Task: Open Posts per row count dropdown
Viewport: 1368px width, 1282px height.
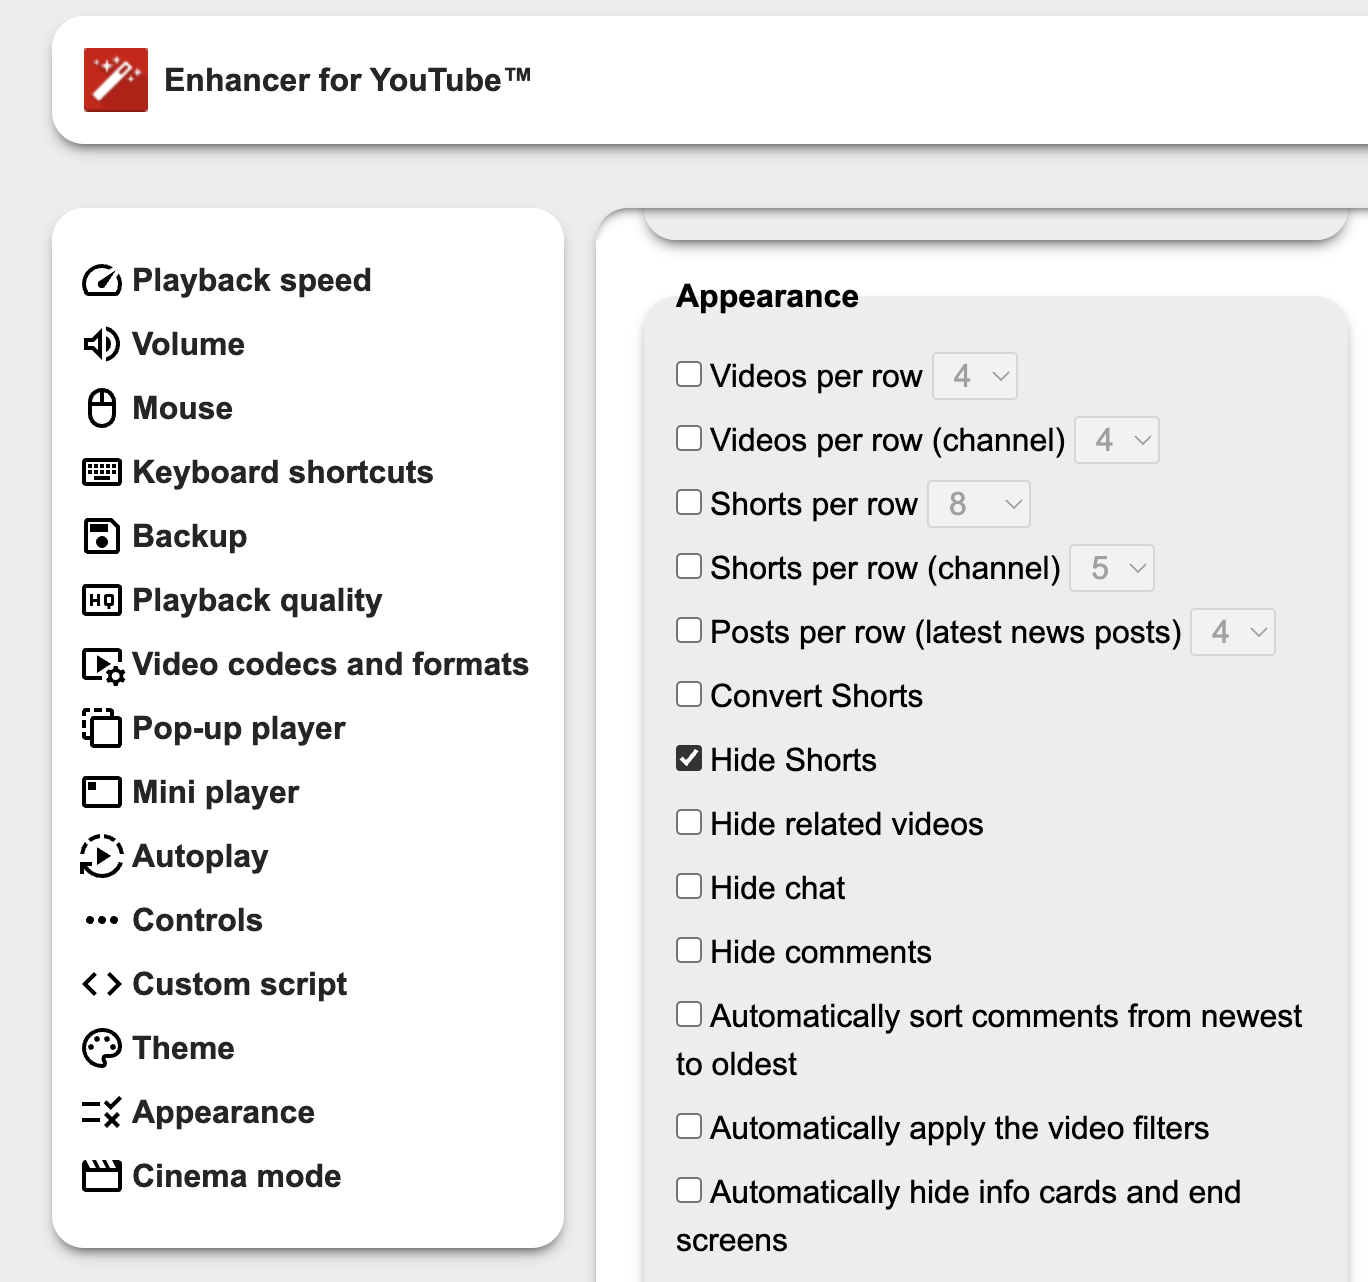Action: coord(1232,632)
